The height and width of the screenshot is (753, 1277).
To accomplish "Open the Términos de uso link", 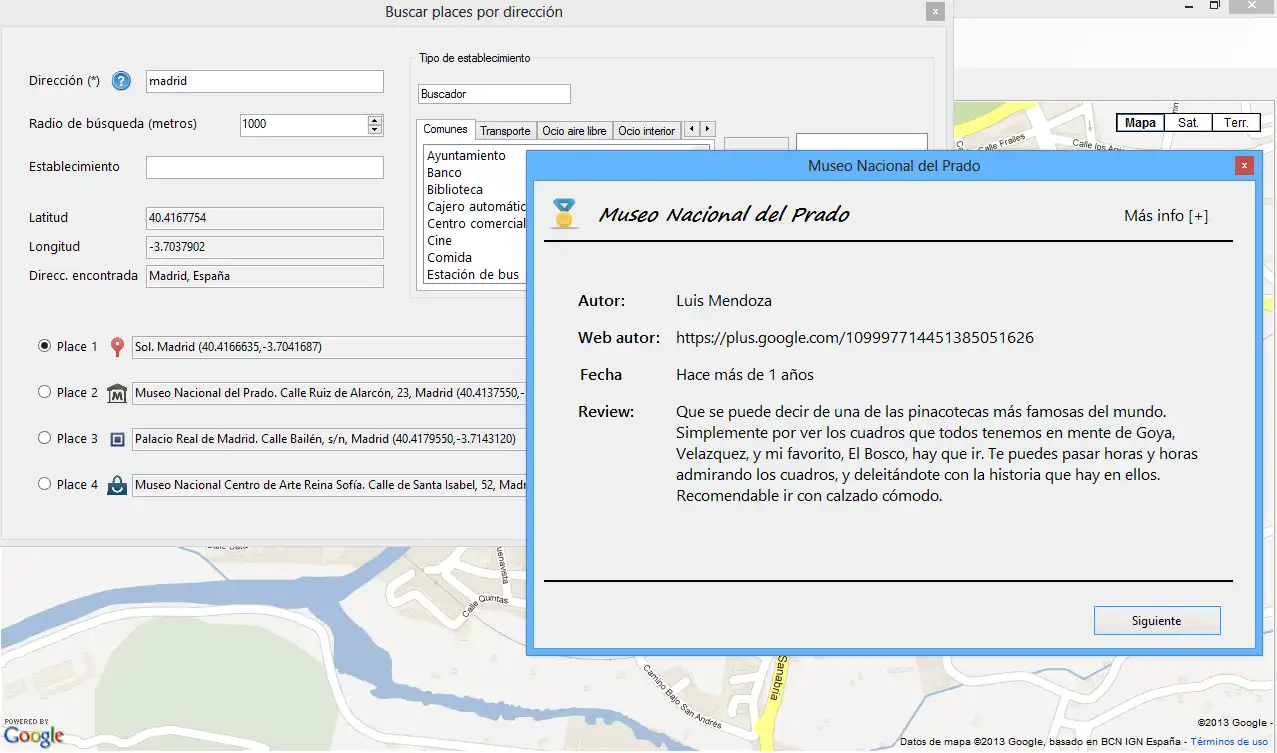I will tap(1229, 742).
